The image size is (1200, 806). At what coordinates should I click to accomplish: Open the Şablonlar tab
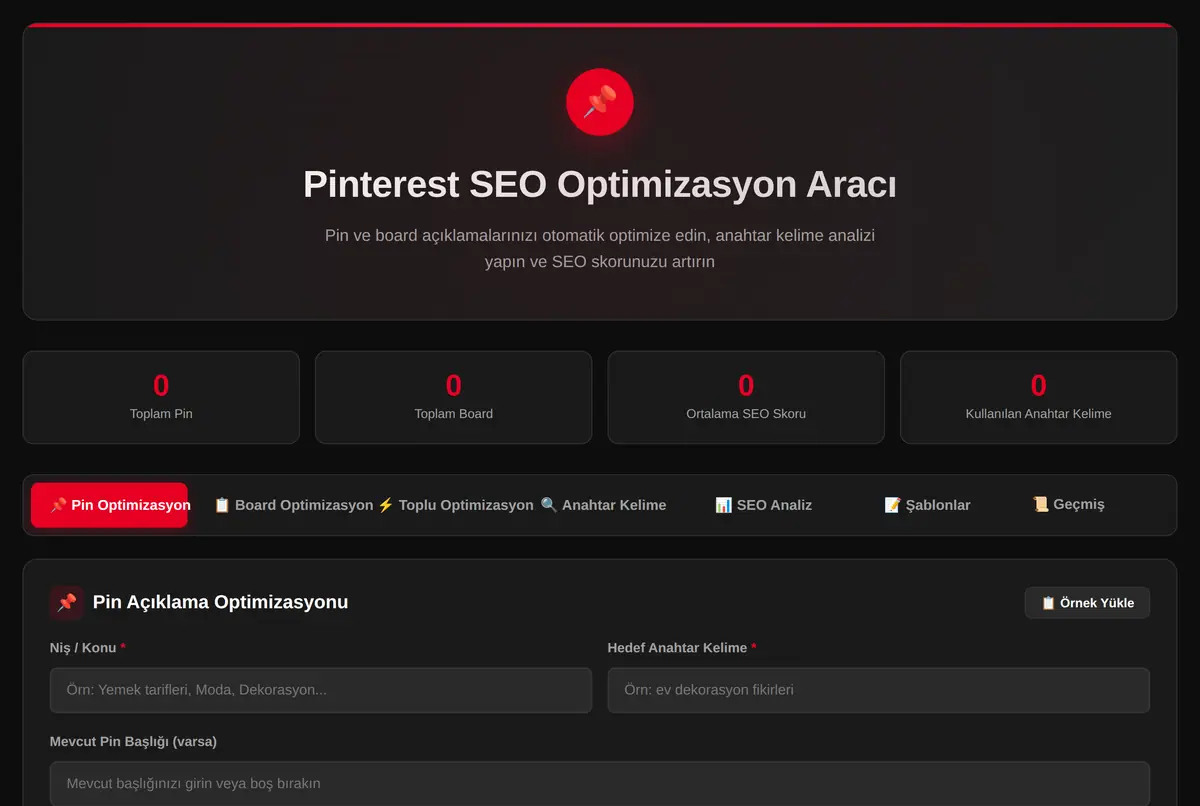coord(927,505)
